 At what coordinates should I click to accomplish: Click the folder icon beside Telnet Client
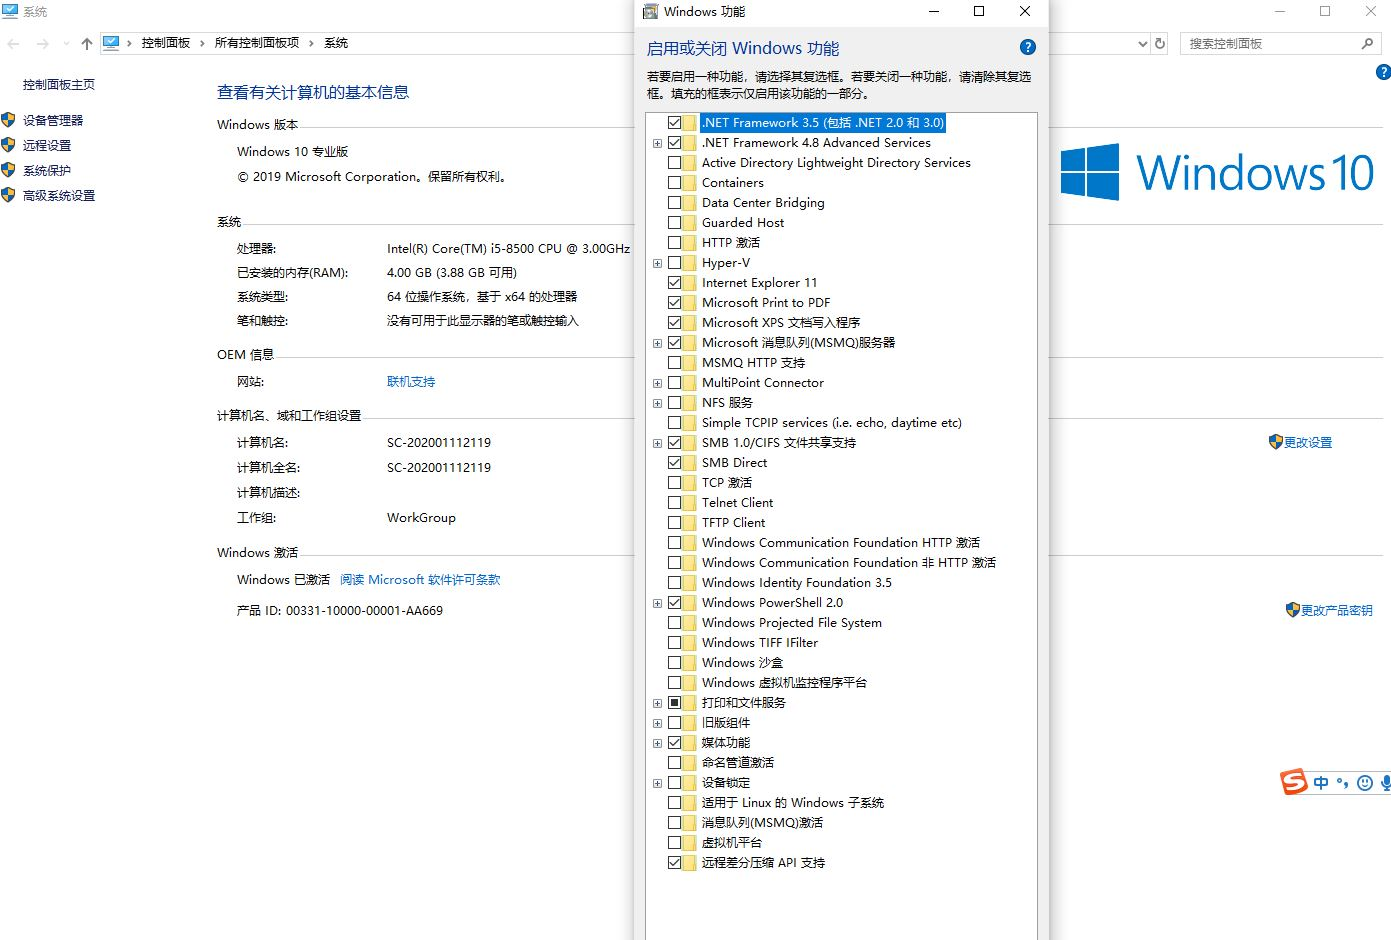[689, 503]
